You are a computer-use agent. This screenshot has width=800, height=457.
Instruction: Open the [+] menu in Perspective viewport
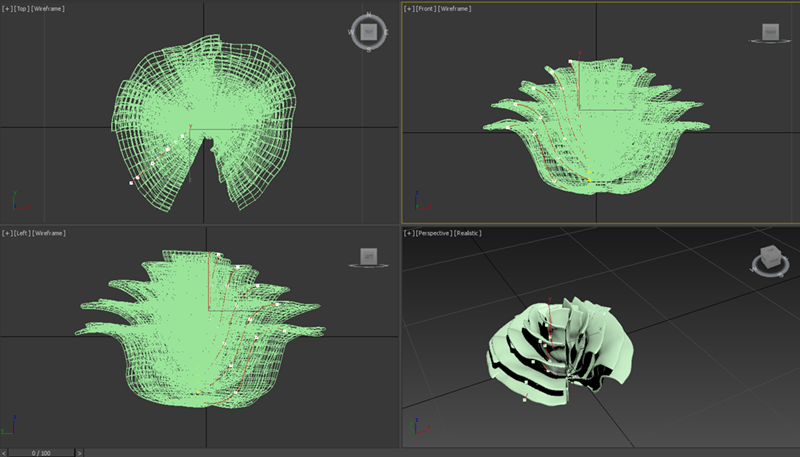click(409, 233)
